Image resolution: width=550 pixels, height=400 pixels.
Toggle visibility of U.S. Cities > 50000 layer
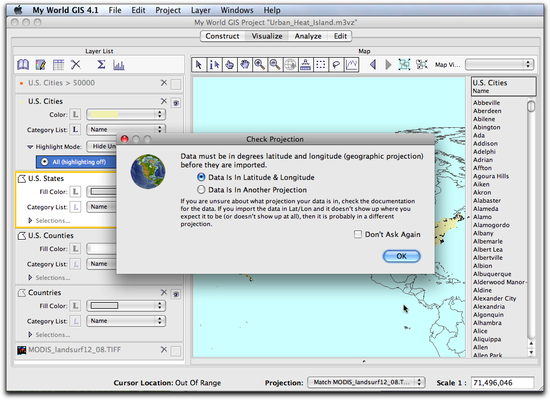pyautogui.click(x=176, y=84)
